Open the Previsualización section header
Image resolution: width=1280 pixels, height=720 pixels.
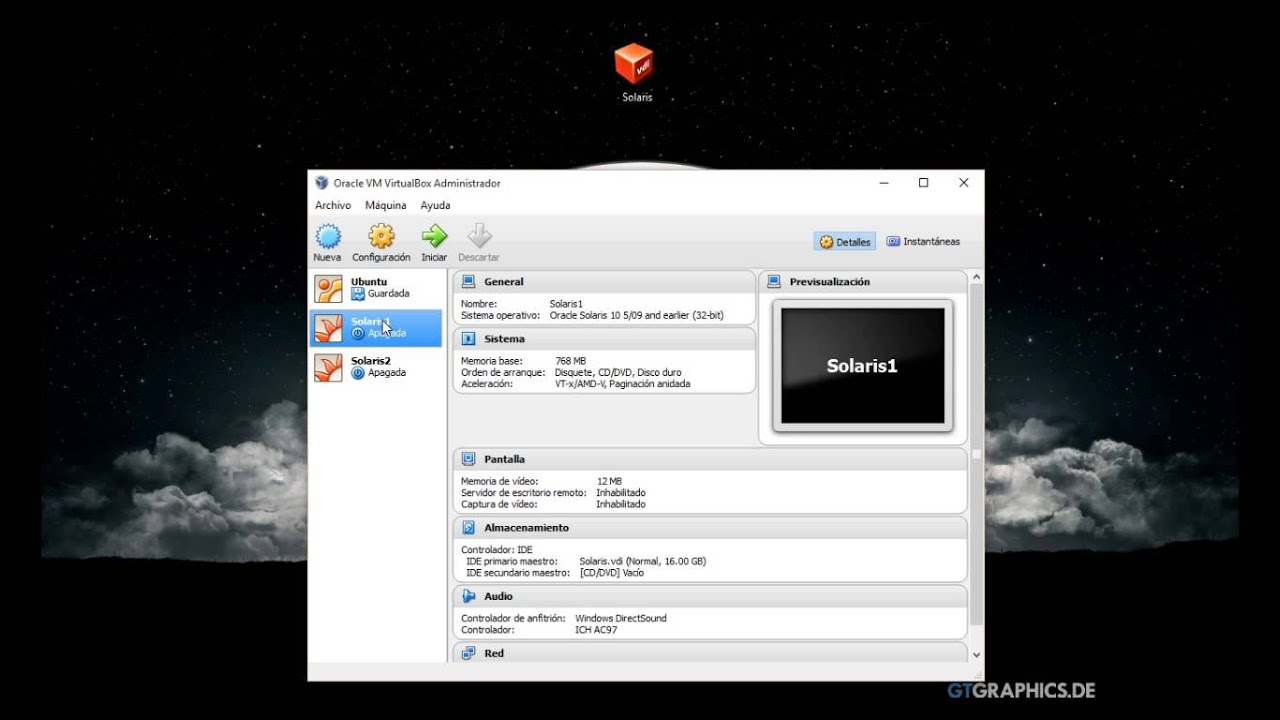coord(863,282)
